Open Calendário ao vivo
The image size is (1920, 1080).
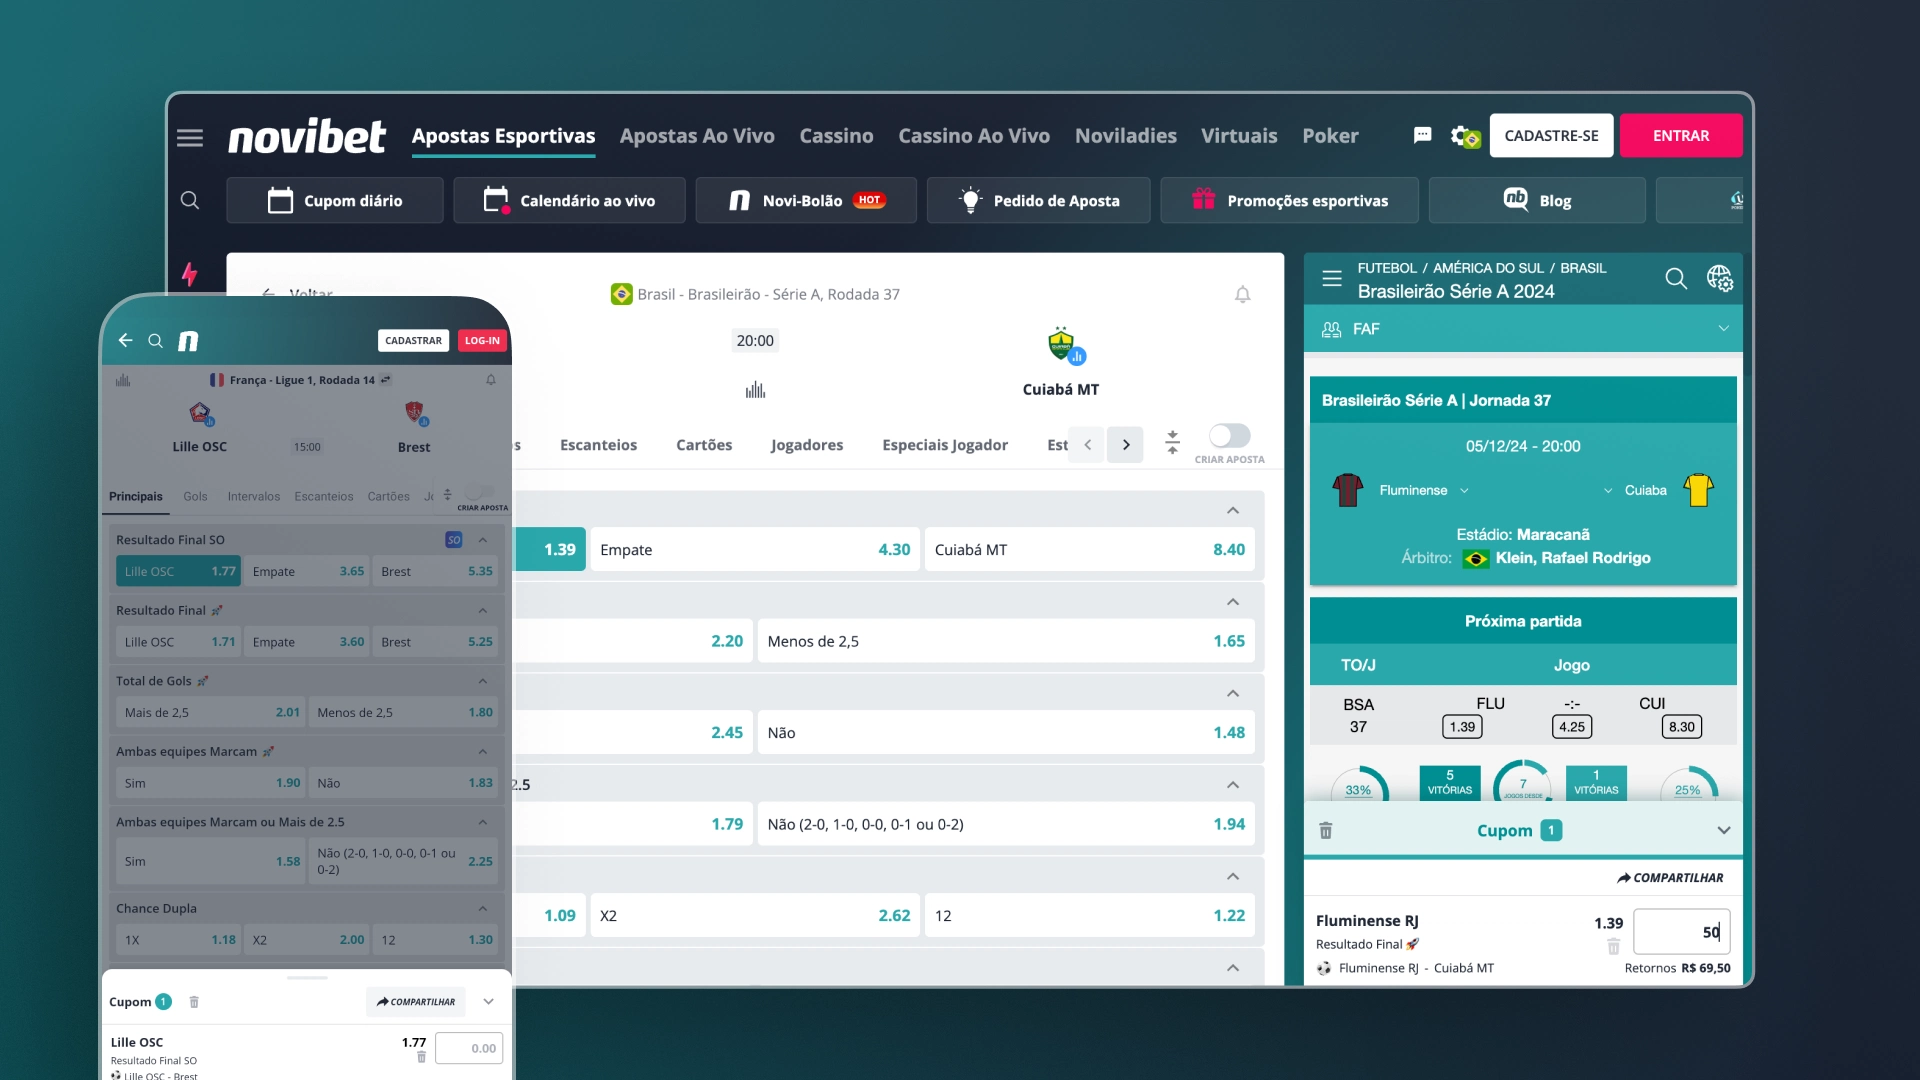coord(569,200)
